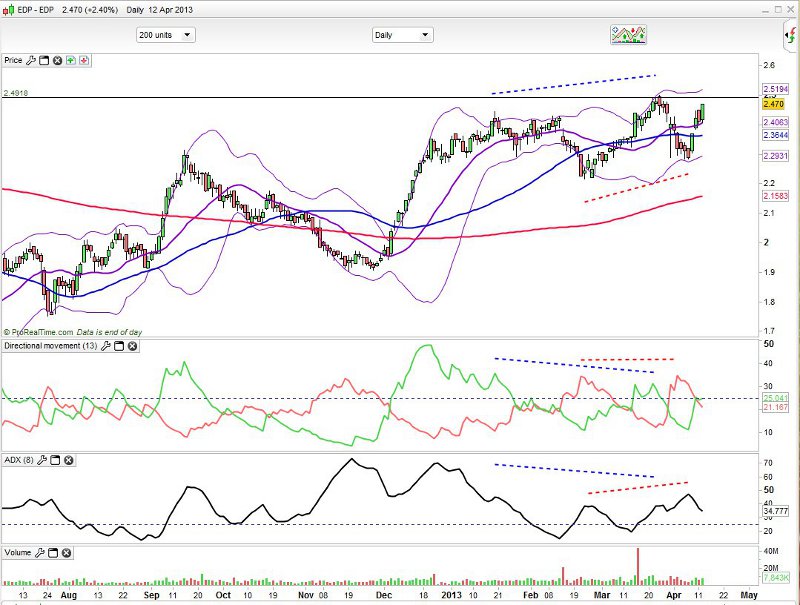Click the Directional movement (13) label
This screenshot has height=605, width=800.
51,346
